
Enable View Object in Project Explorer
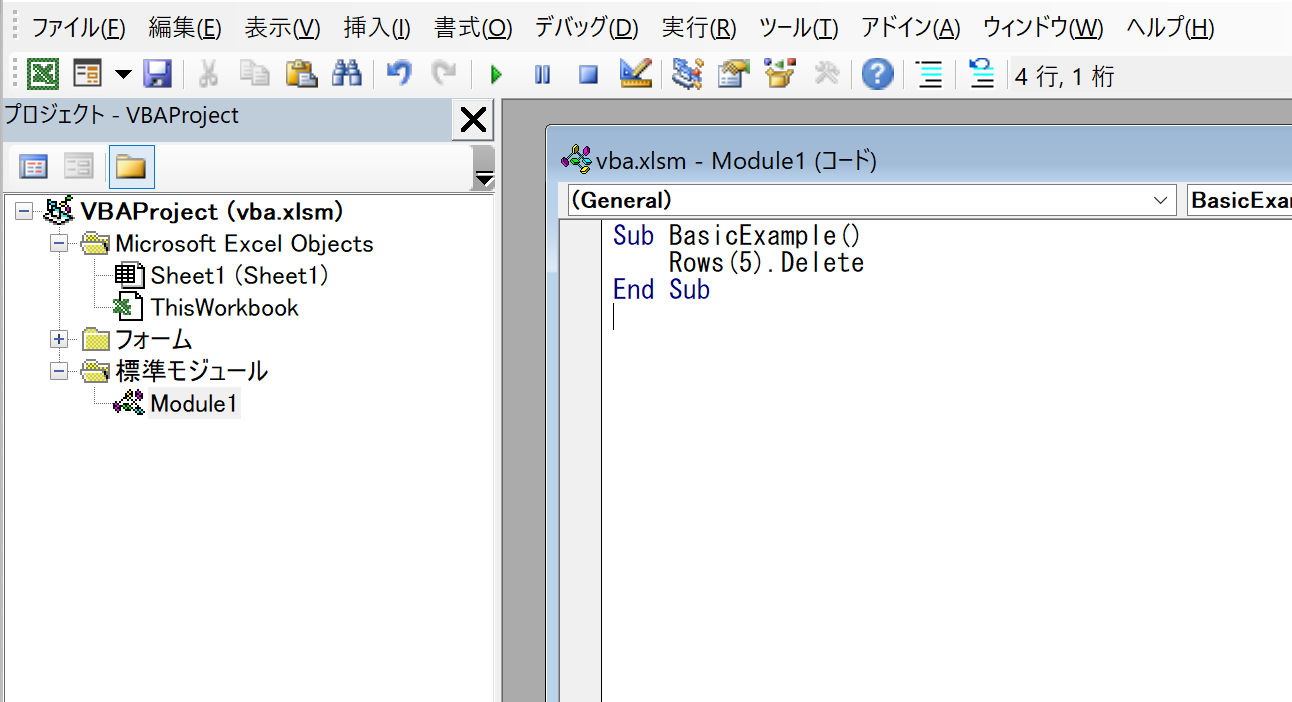pos(78,166)
